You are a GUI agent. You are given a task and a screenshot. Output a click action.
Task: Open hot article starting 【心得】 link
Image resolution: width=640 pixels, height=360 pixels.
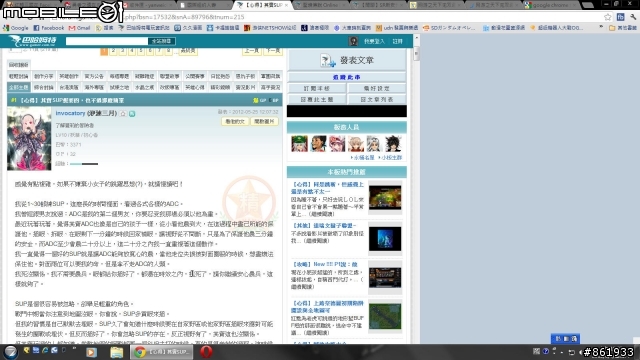point(327,188)
